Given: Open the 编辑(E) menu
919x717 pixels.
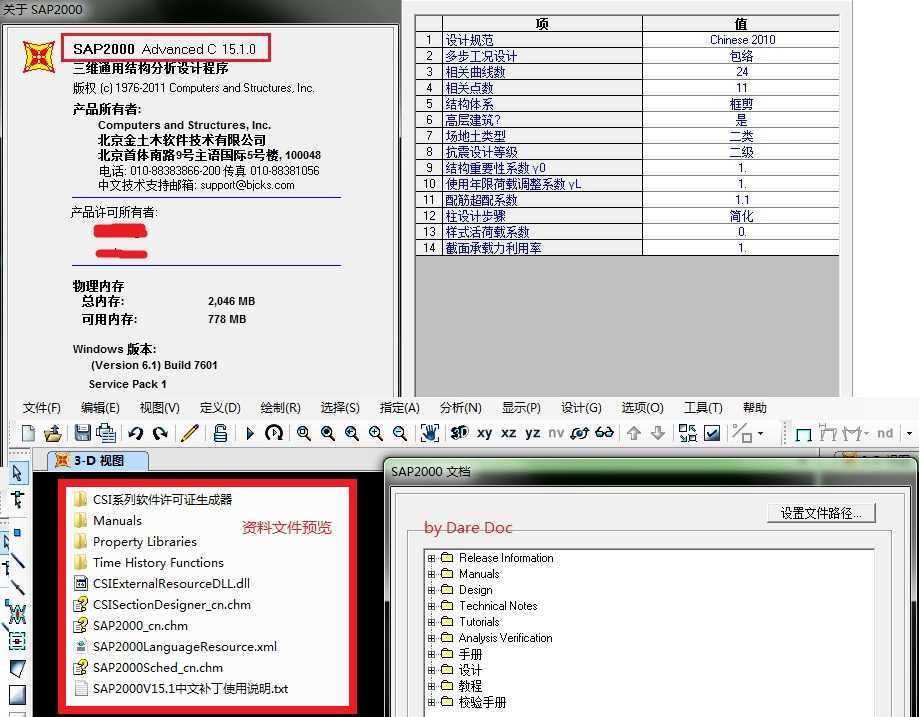Looking at the screenshot, I should [100, 407].
